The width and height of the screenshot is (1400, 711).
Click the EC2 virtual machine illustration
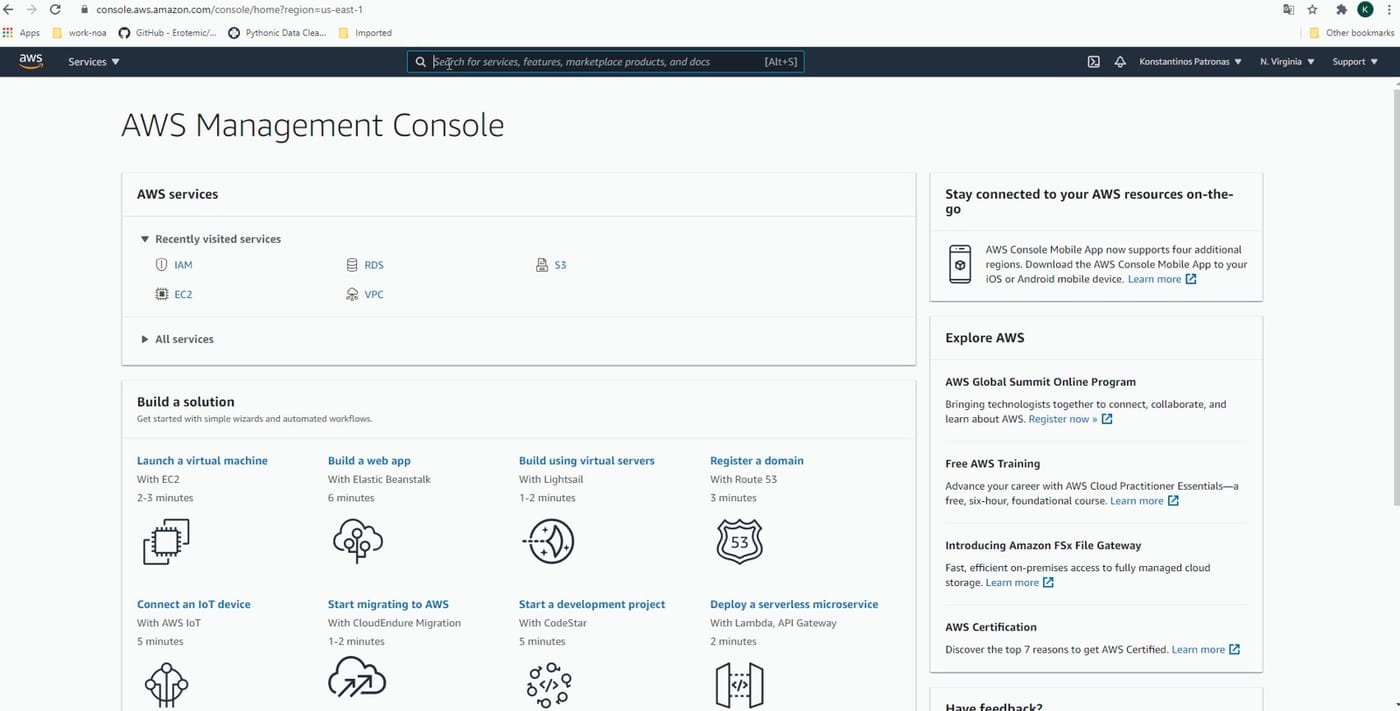point(166,542)
